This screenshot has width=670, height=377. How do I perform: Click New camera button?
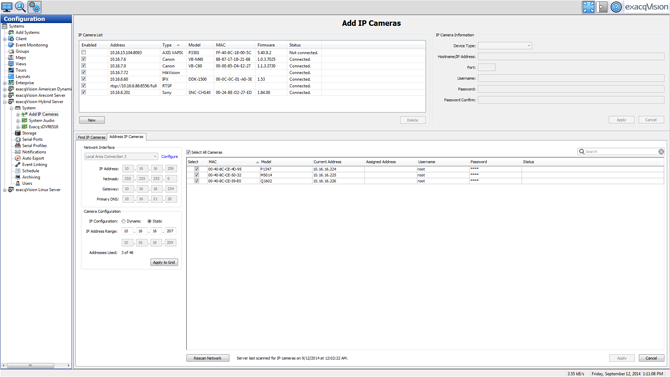[x=92, y=120]
